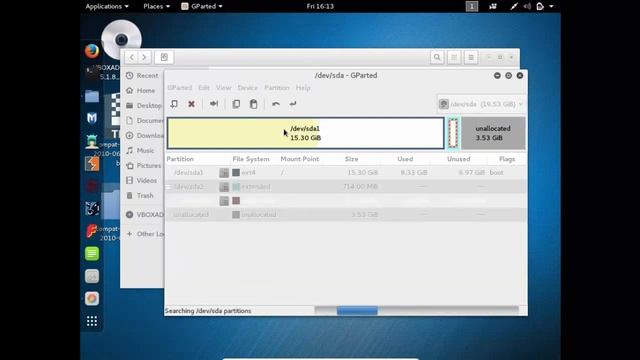Viewport: 640px width, 360px height.
Task: Select the /dev/sda2 extended partition row
Action: (x=346, y=187)
